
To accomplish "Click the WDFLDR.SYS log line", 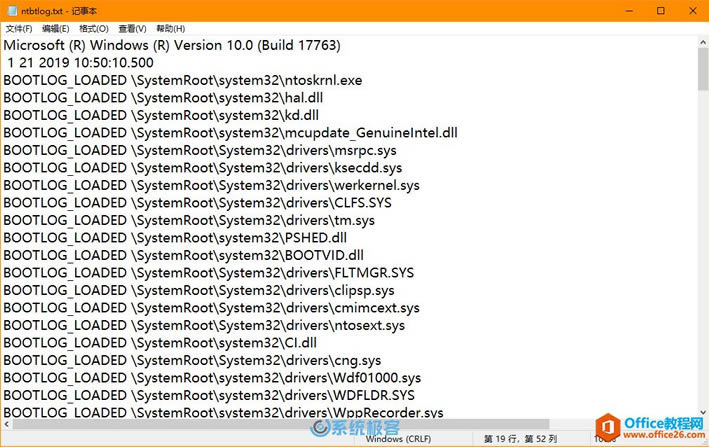I will pyautogui.click(x=209, y=395).
